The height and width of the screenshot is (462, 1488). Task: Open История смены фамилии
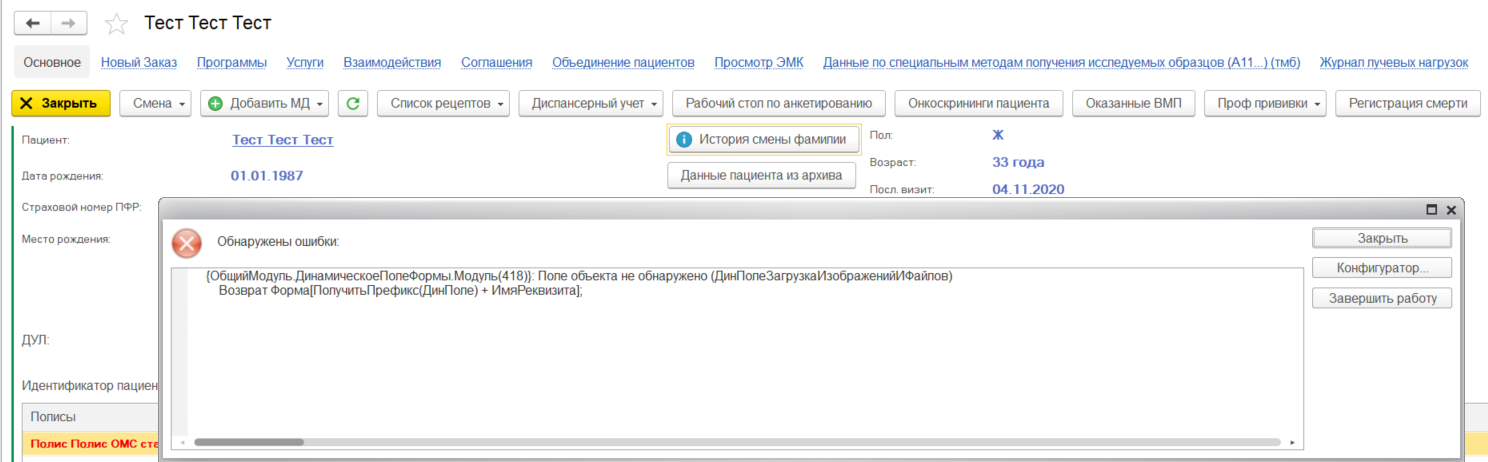[x=763, y=140]
